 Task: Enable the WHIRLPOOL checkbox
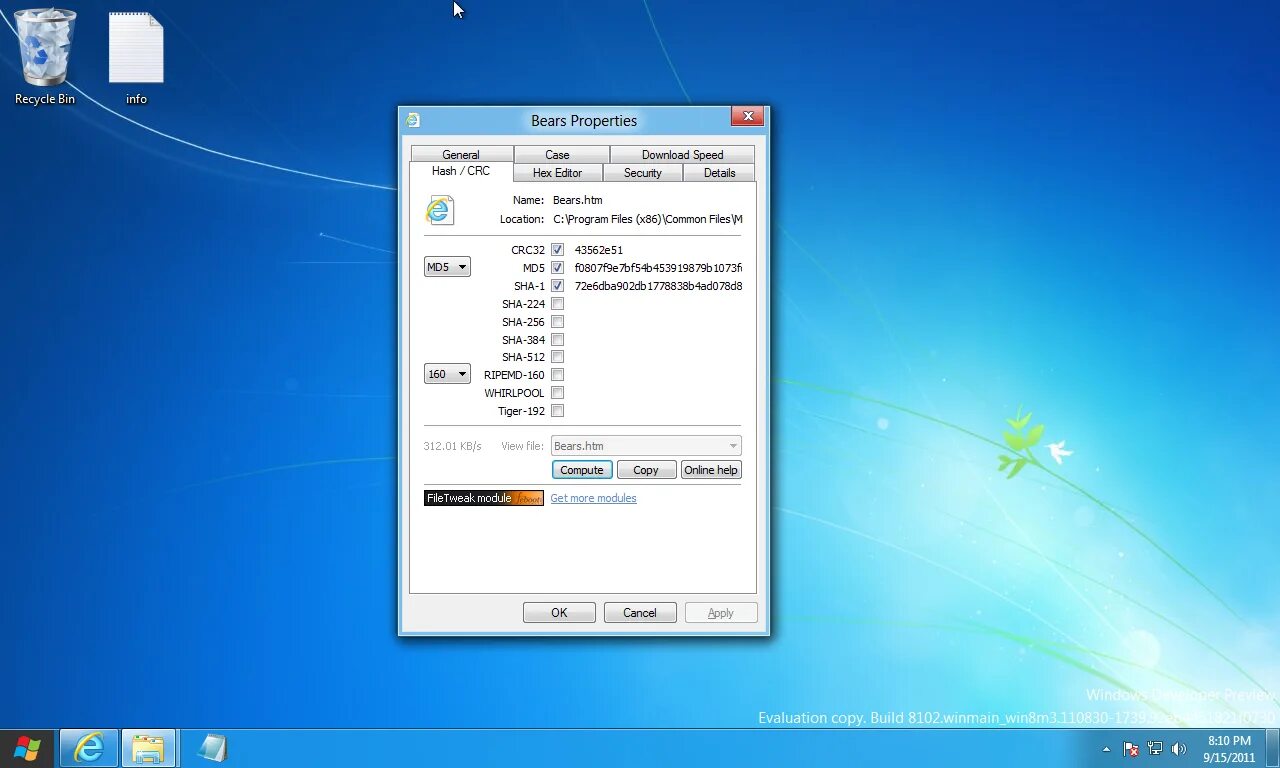[x=558, y=393]
